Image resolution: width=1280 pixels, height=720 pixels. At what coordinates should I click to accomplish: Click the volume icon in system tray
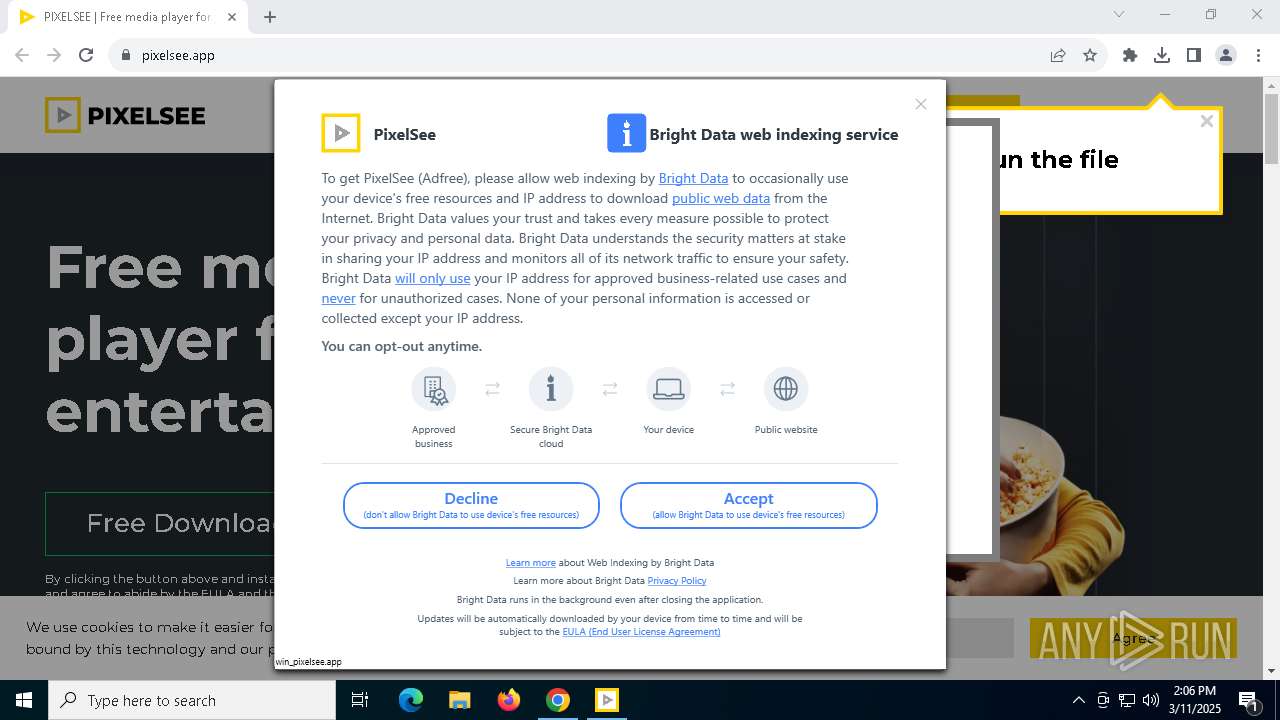tap(1151, 700)
